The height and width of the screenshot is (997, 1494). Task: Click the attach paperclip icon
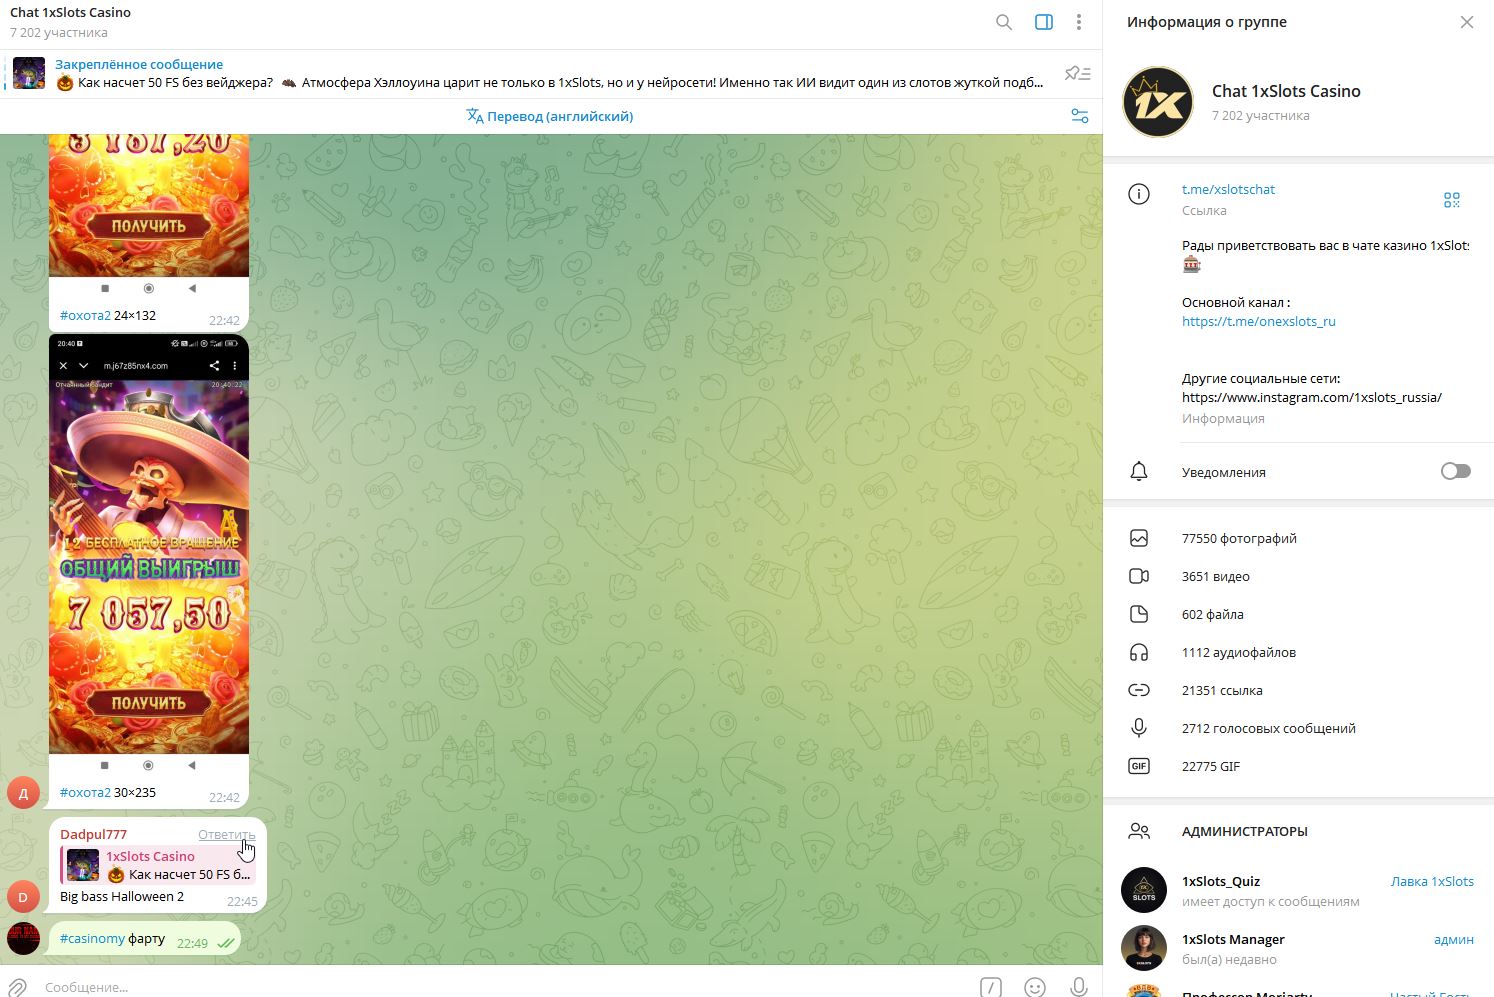pos(17,987)
